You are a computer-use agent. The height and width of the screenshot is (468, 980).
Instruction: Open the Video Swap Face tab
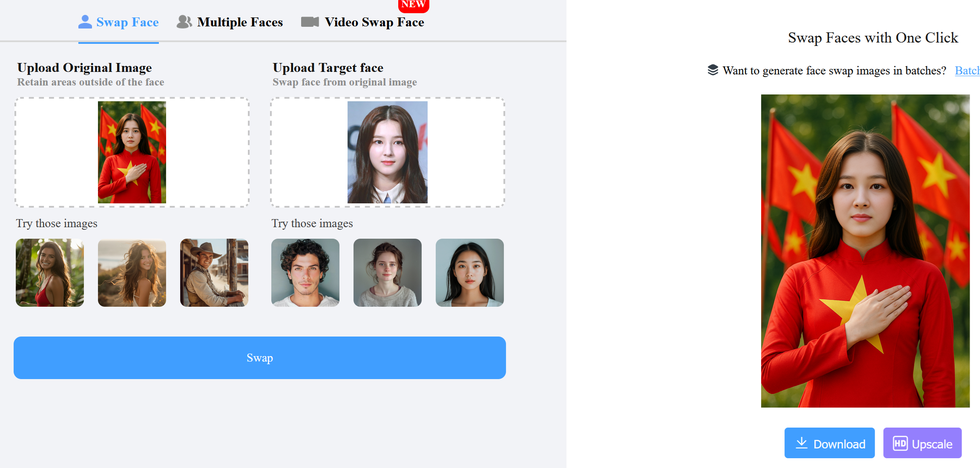pos(373,21)
